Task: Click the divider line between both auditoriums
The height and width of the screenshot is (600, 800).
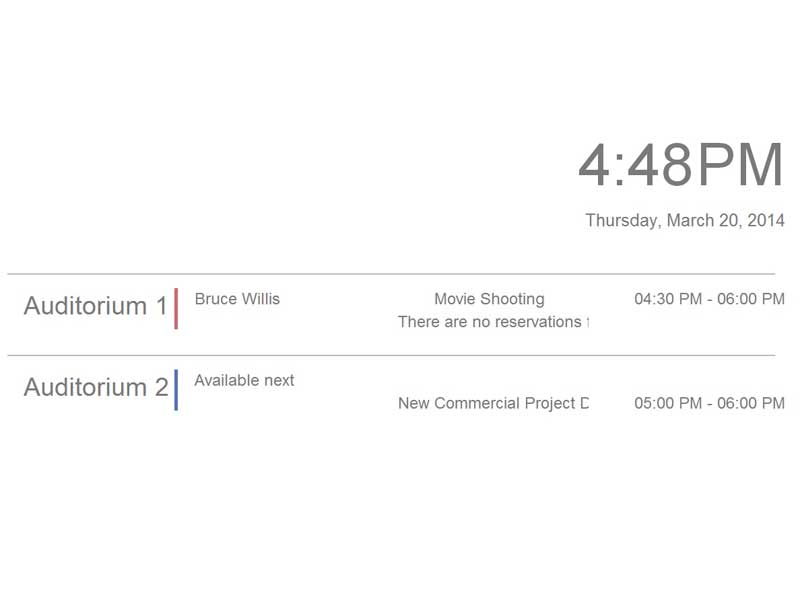Action: (x=391, y=355)
